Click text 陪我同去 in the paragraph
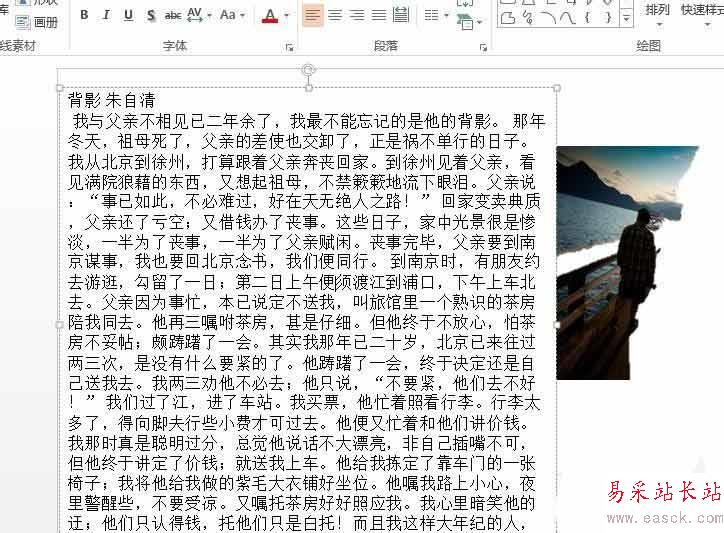 coord(101,322)
